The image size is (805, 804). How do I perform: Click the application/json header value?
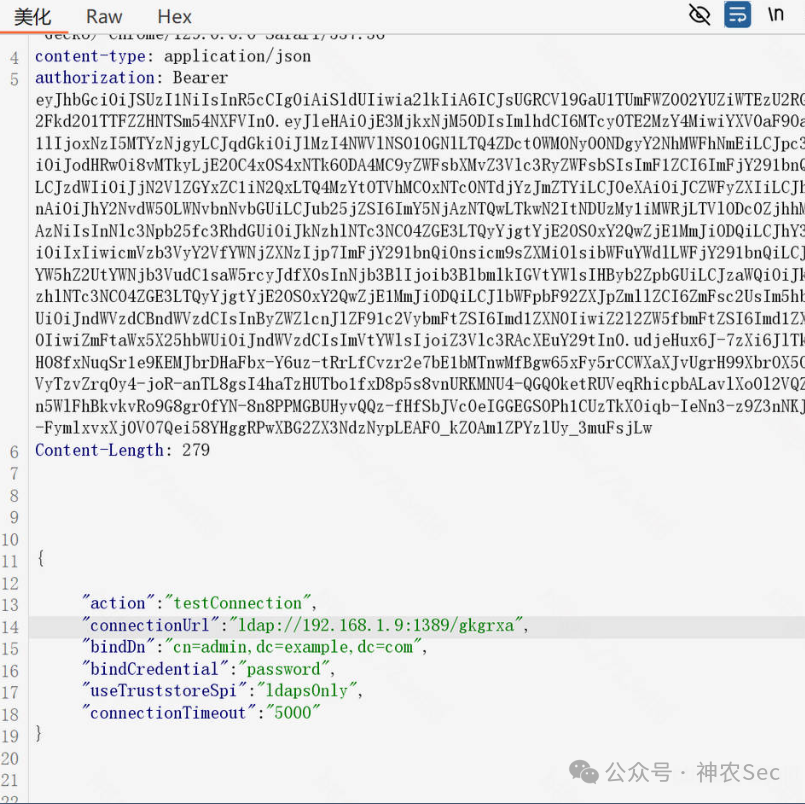[x=237, y=56]
